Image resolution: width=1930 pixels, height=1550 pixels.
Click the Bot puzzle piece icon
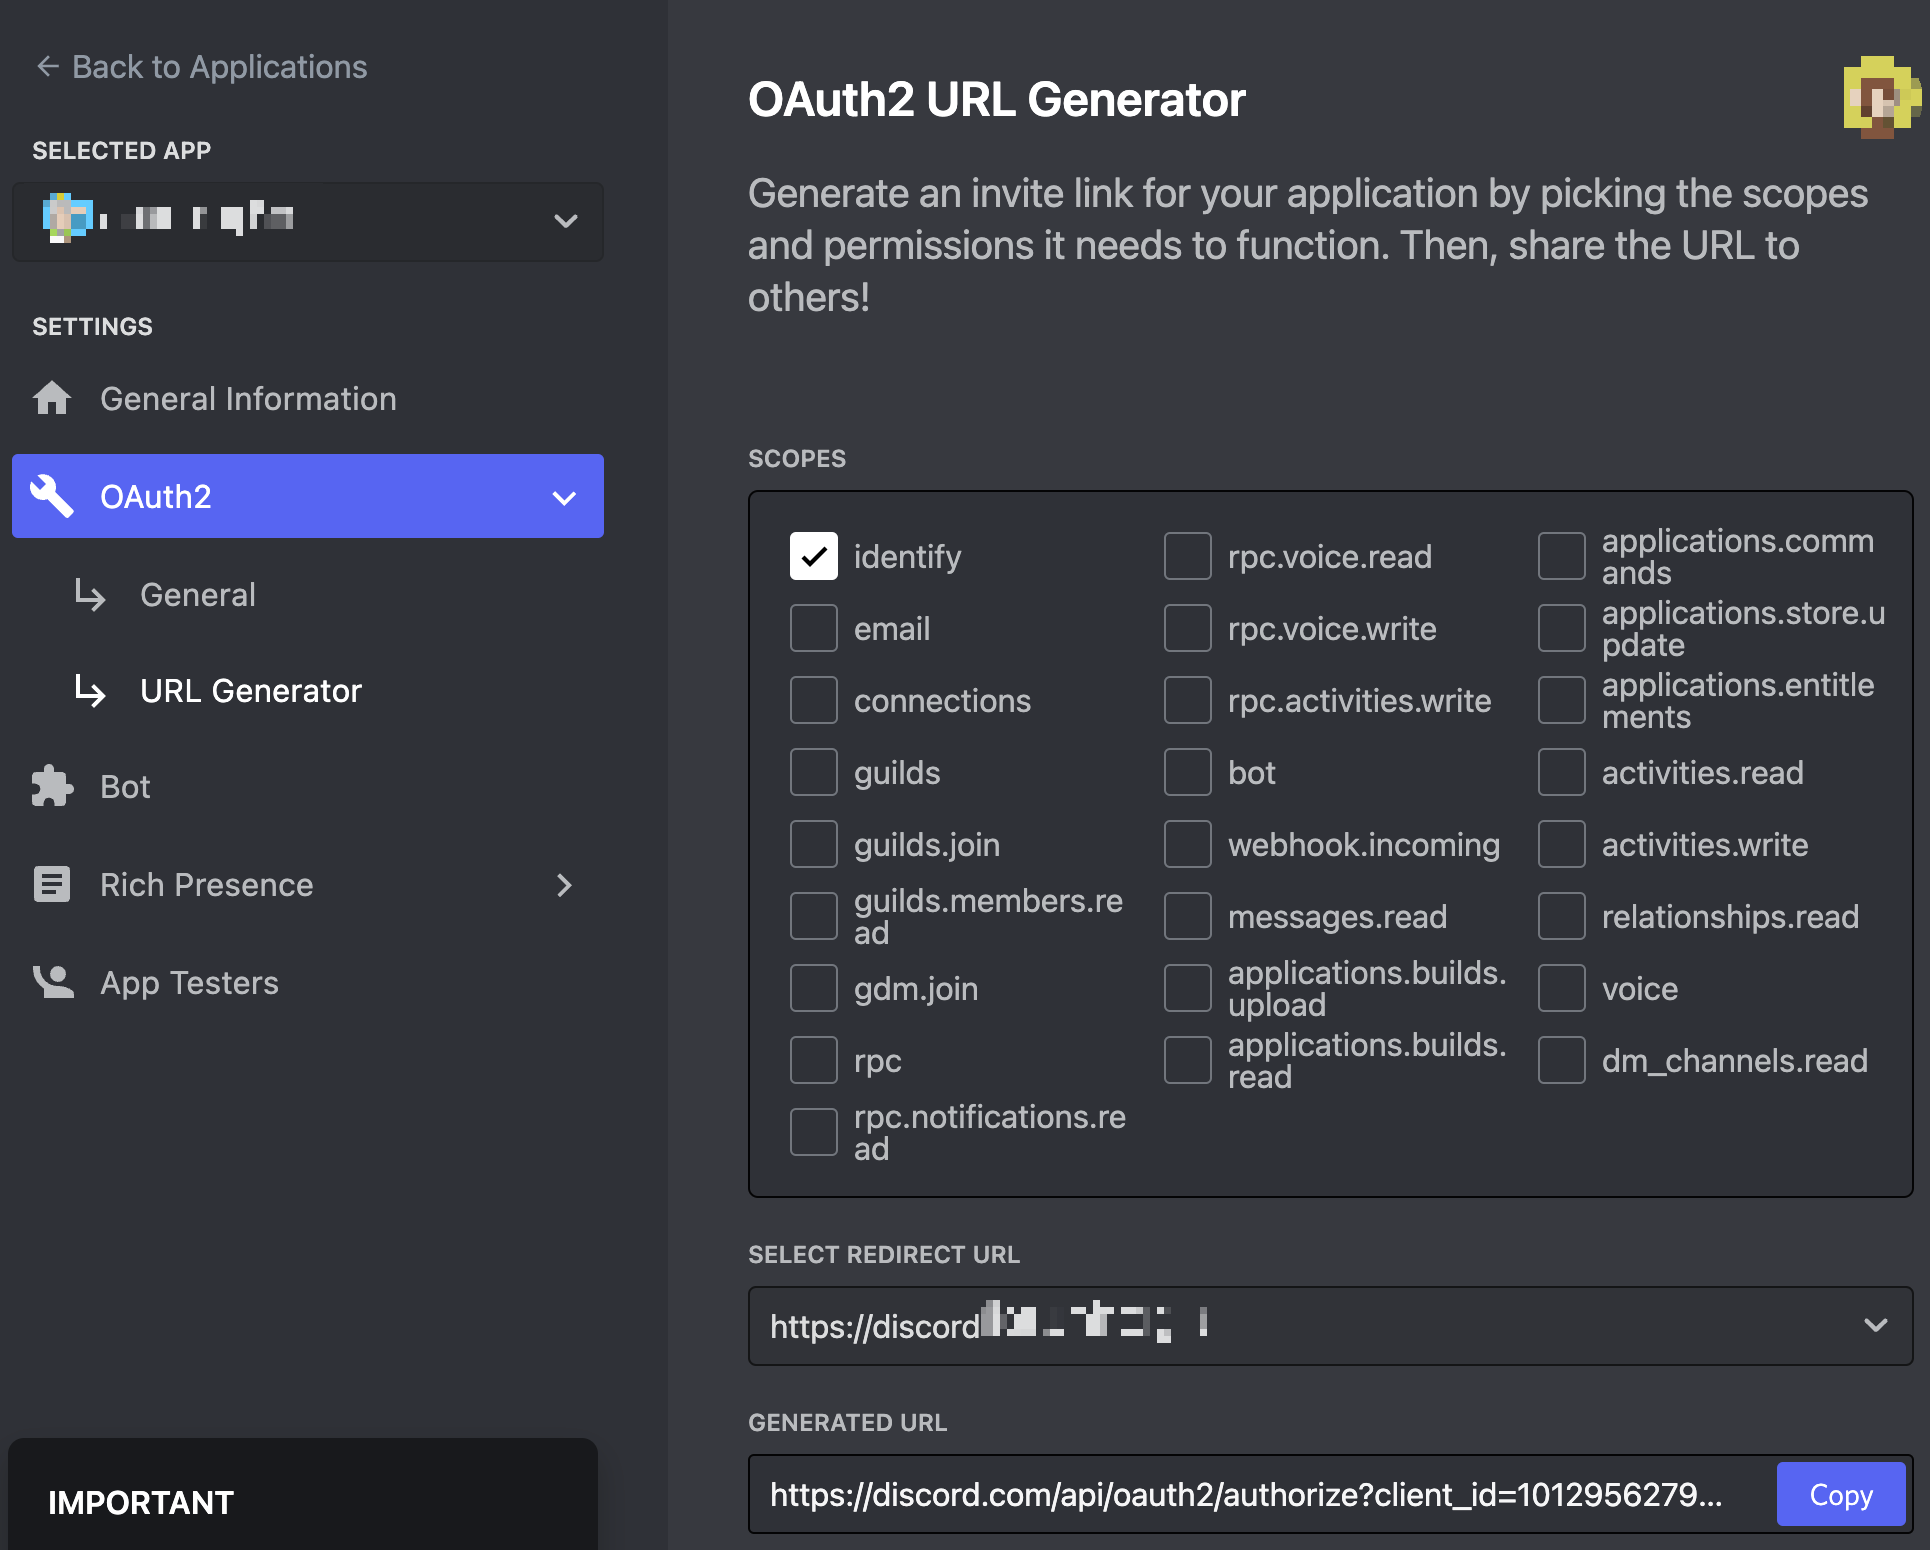52,787
